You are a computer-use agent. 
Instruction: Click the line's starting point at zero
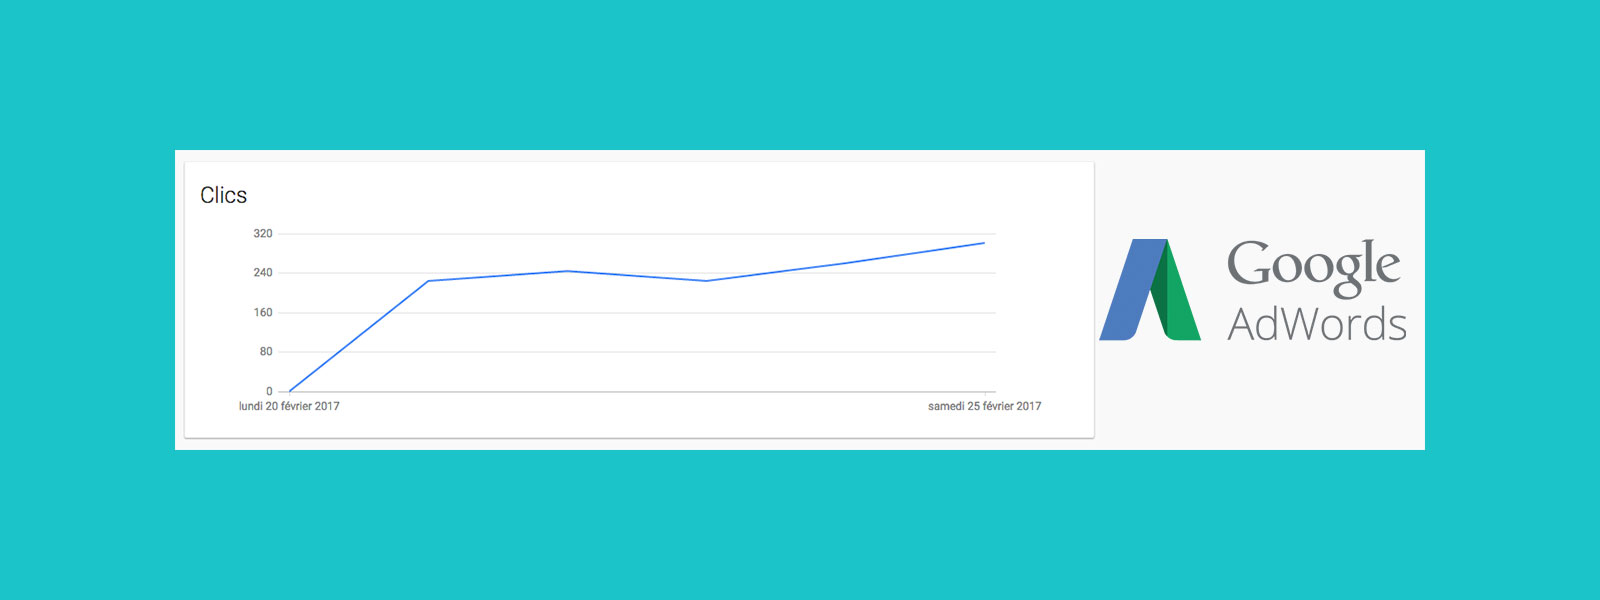(289, 391)
